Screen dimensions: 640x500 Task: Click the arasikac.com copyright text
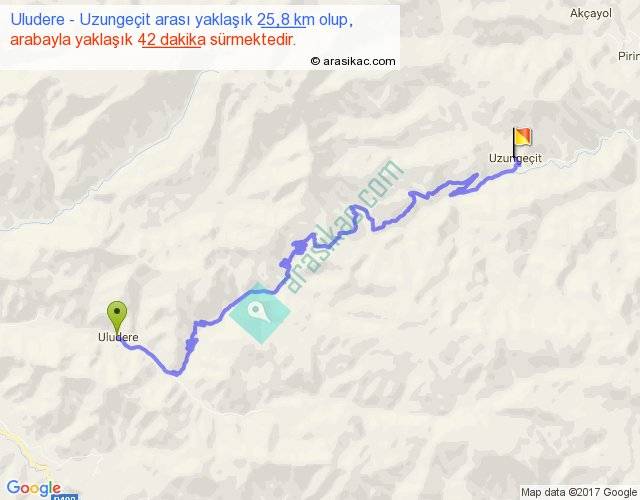(353, 61)
